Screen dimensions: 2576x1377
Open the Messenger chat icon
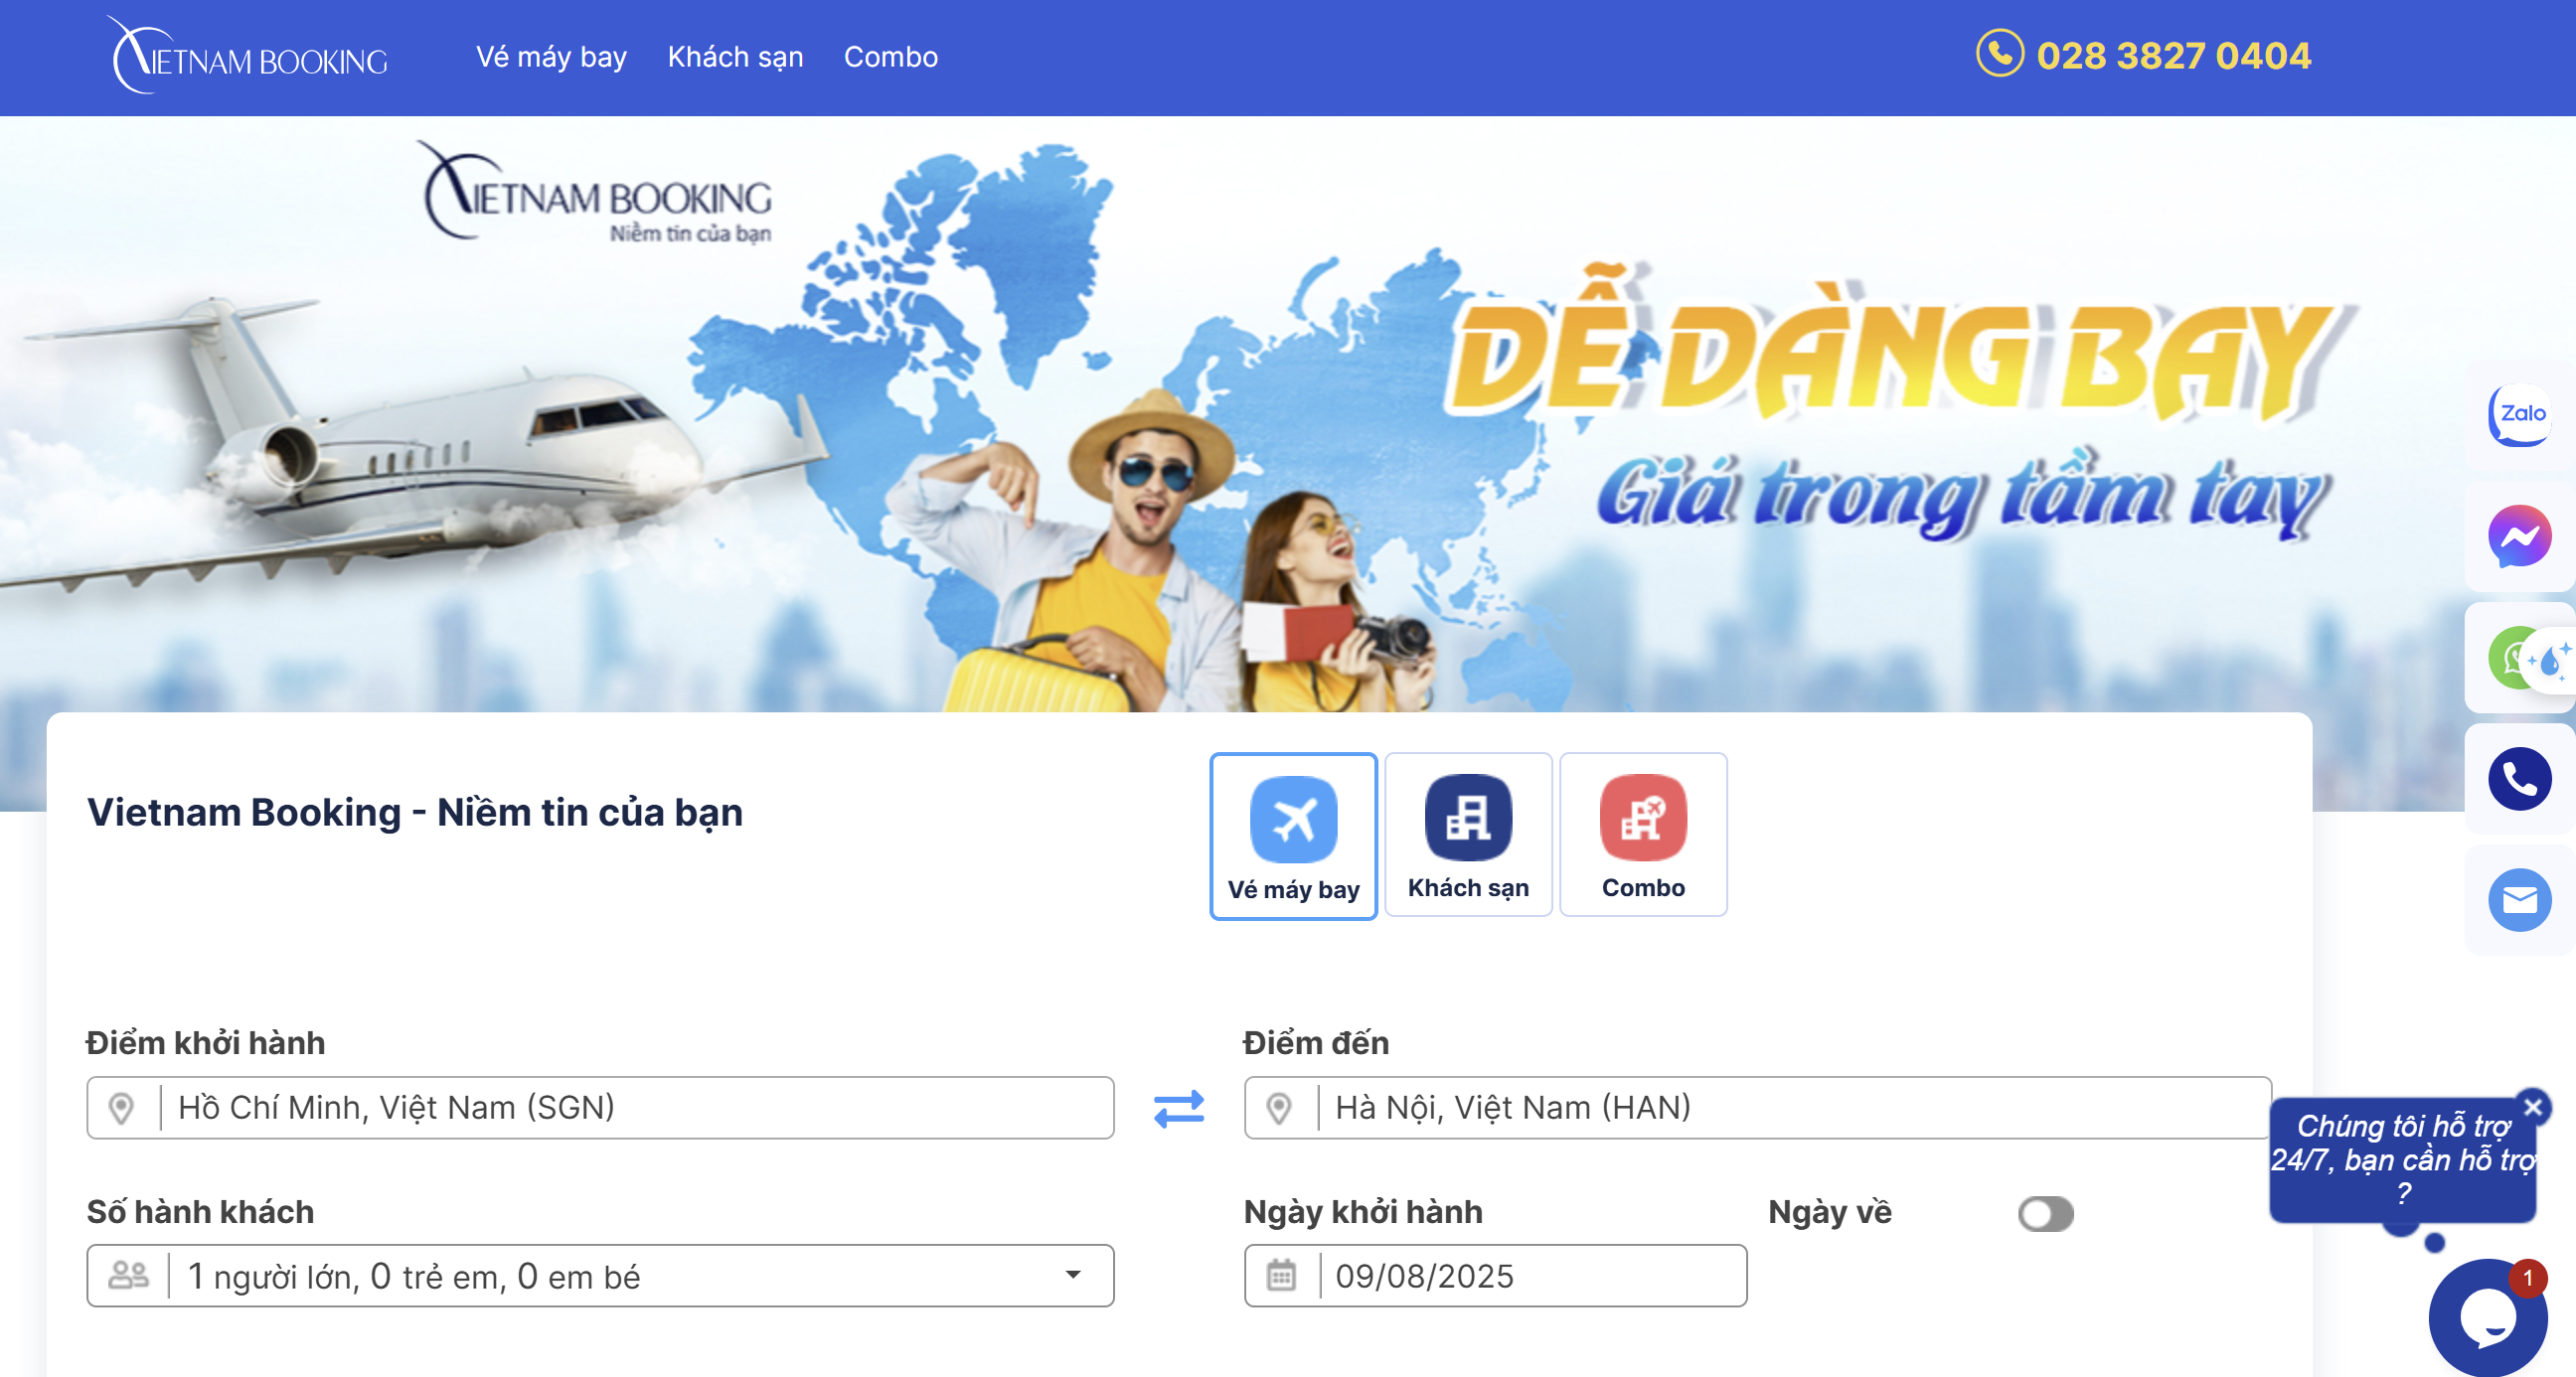(2519, 536)
